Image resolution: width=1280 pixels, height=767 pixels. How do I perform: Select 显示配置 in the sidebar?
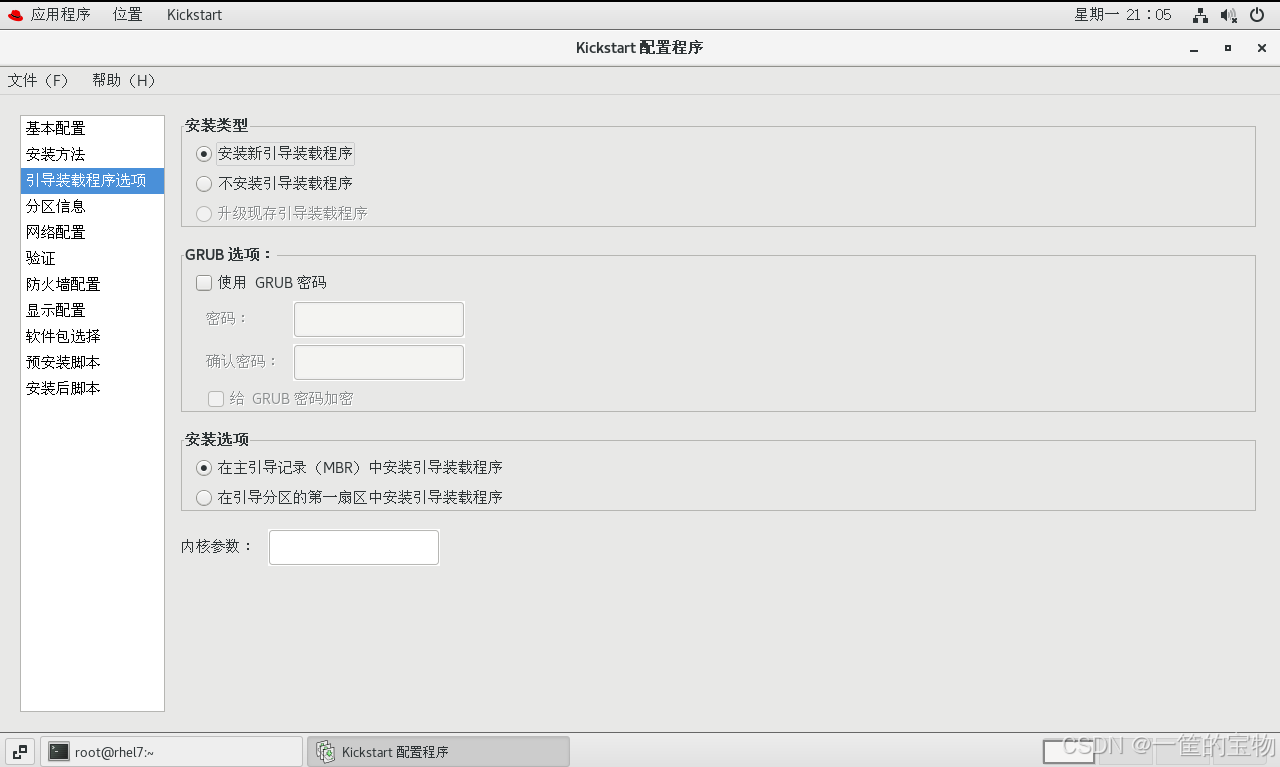tap(92, 310)
